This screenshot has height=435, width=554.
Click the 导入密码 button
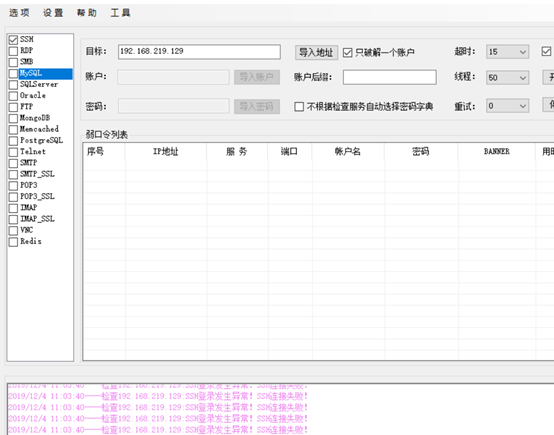click(x=257, y=106)
